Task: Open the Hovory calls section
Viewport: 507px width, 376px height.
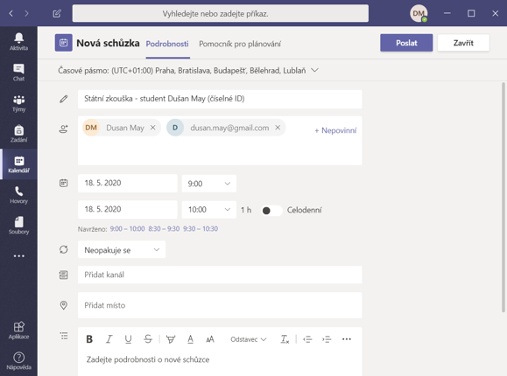Action: [x=19, y=195]
